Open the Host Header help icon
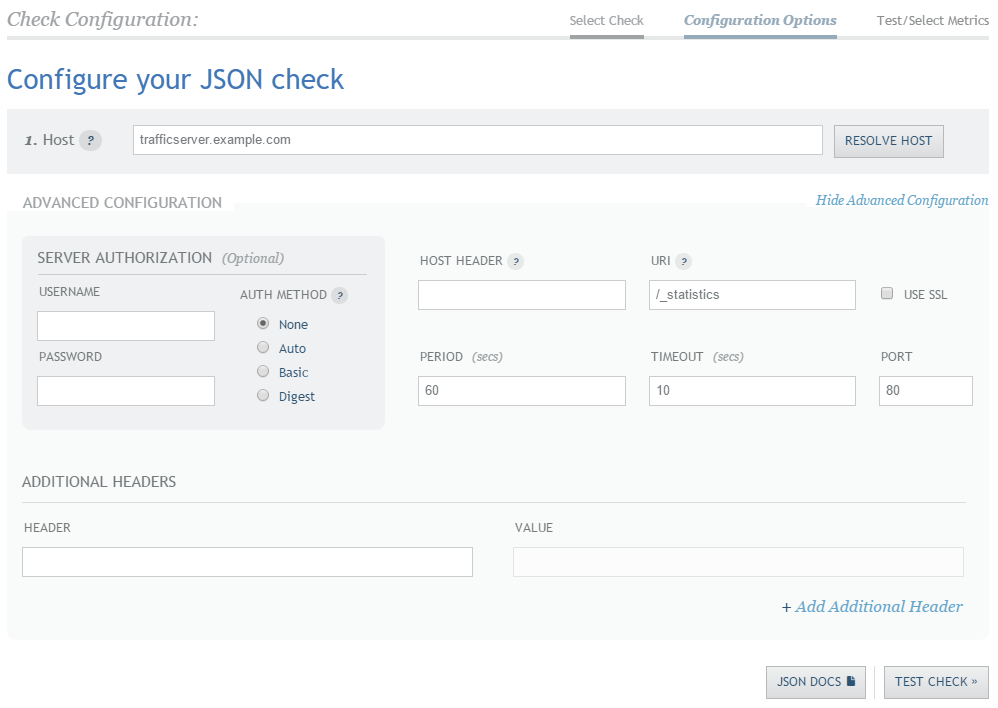The height and width of the screenshot is (708, 998). click(518, 261)
